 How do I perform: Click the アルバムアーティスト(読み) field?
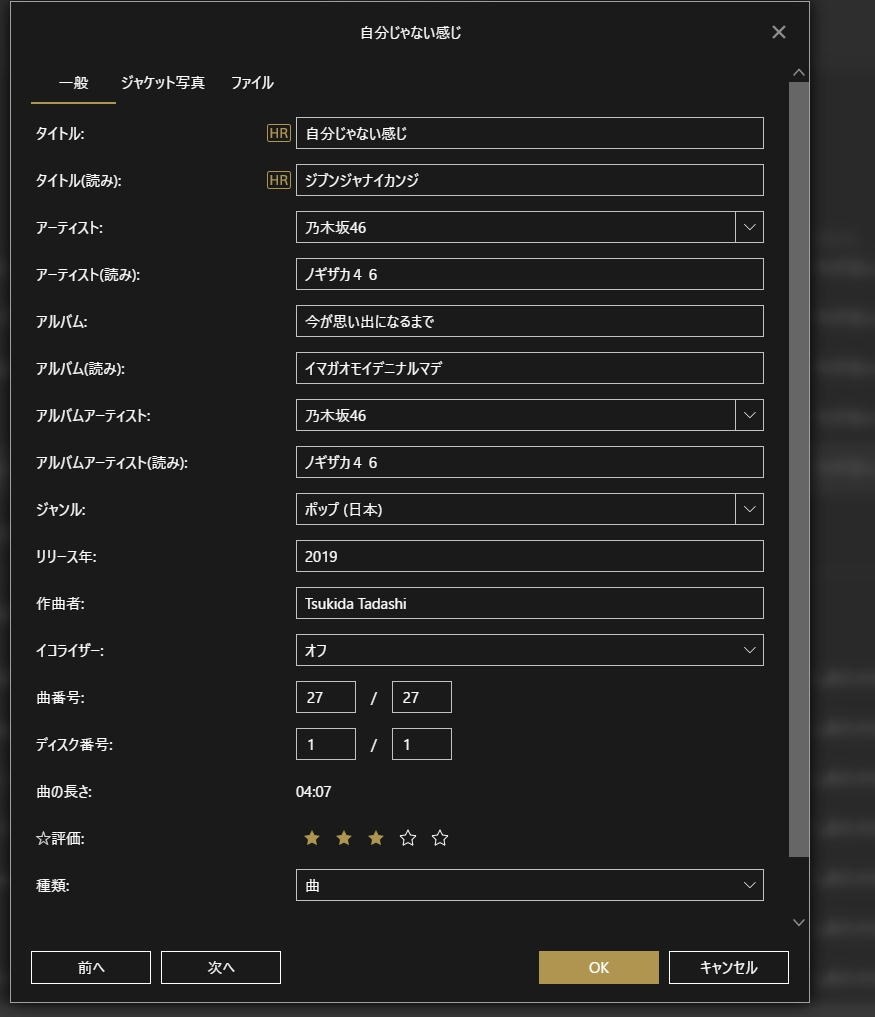(x=529, y=462)
